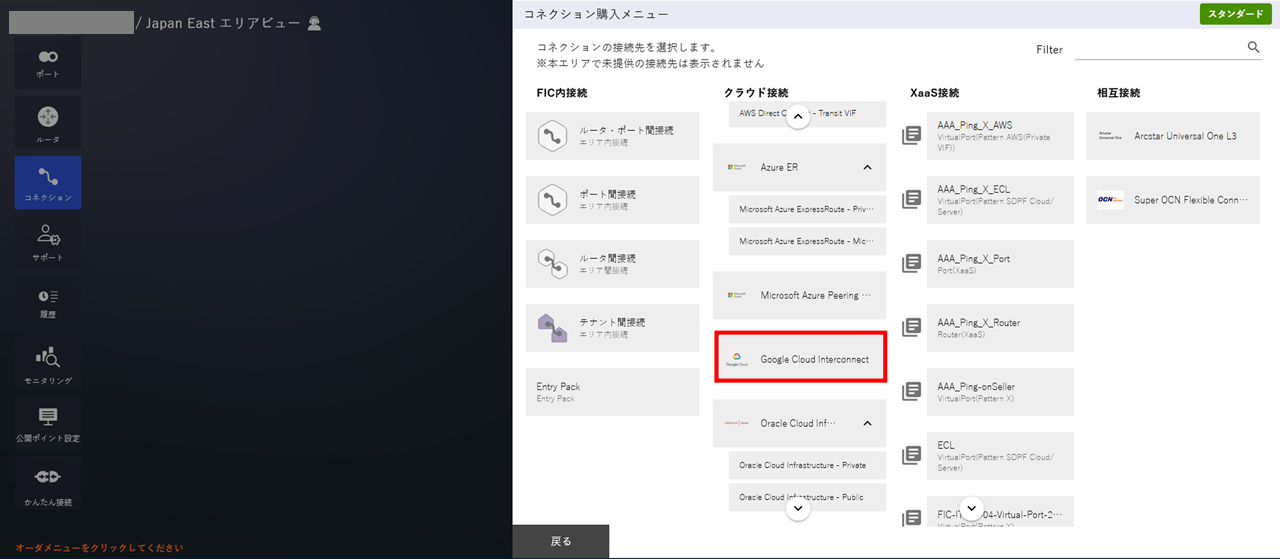Open the モニタリング monitoring icon
The width and height of the screenshot is (1280, 559).
pos(48,365)
